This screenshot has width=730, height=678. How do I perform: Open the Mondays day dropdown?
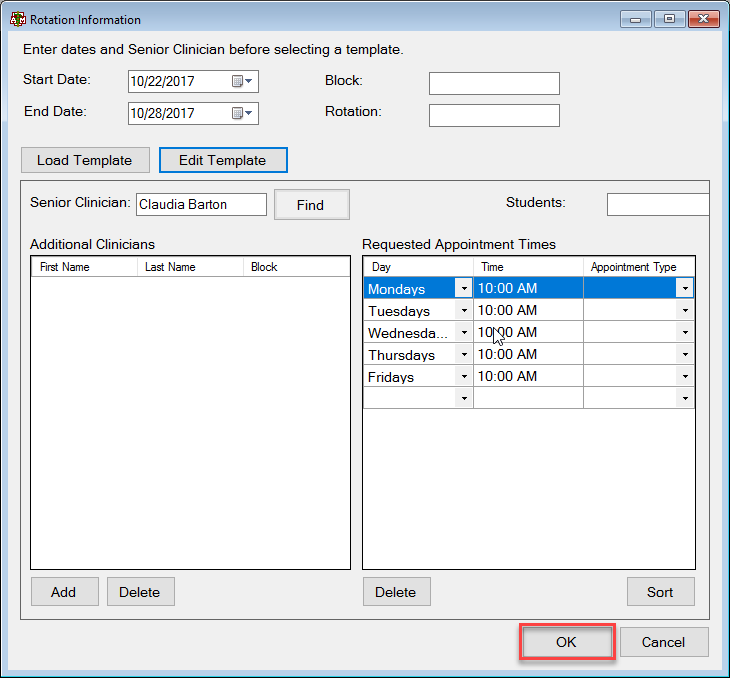click(464, 288)
